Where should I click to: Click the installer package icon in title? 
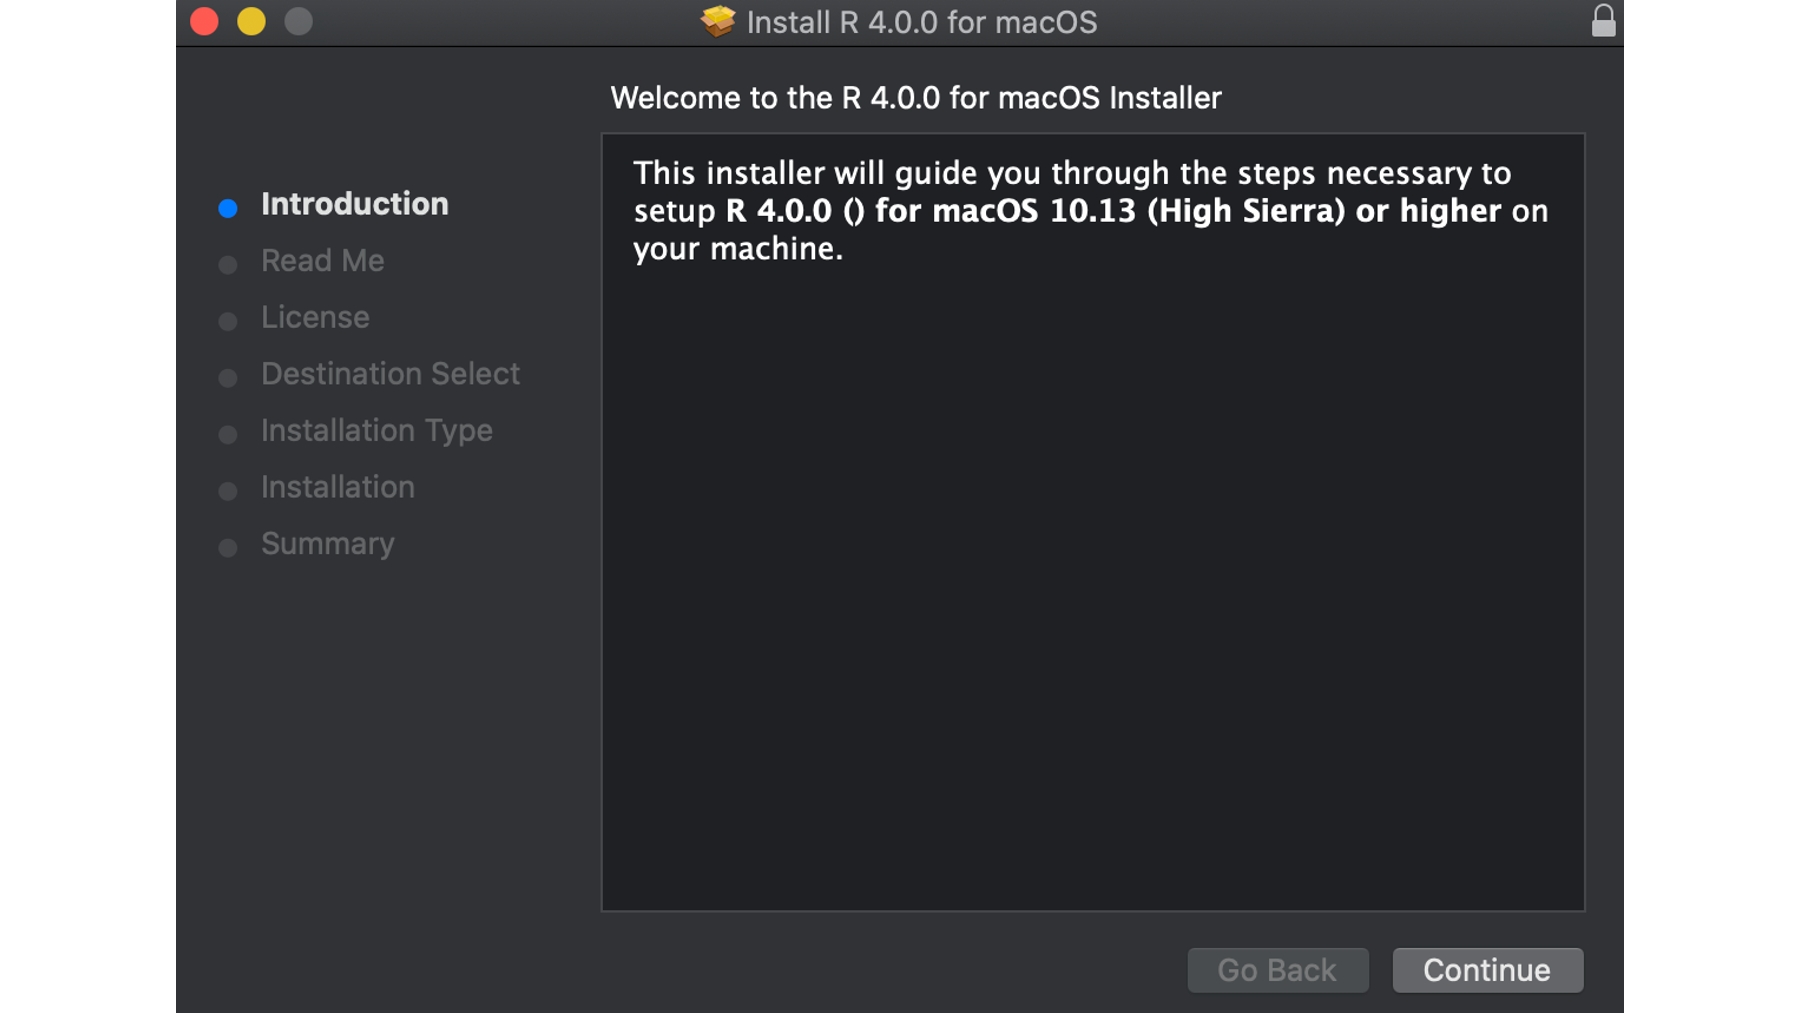(718, 21)
